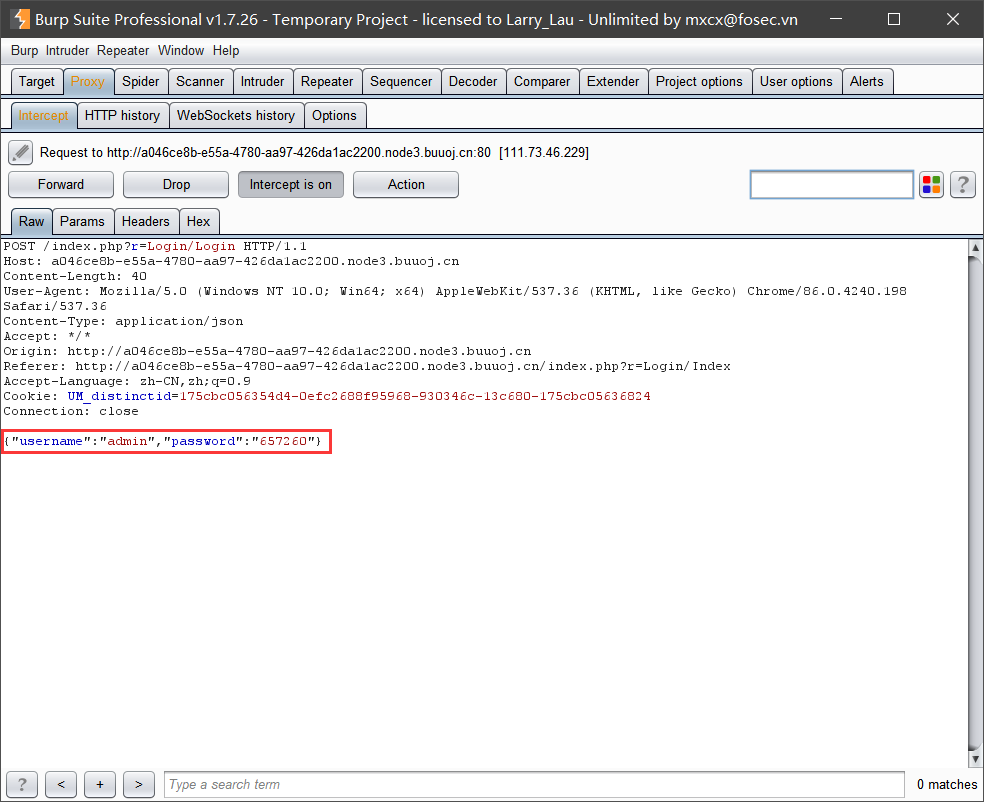Image resolution: width=984 pixels, height=802 pixels.
Task: Open the Repeater menu in menu bar
Action: (x=123, y=51)
